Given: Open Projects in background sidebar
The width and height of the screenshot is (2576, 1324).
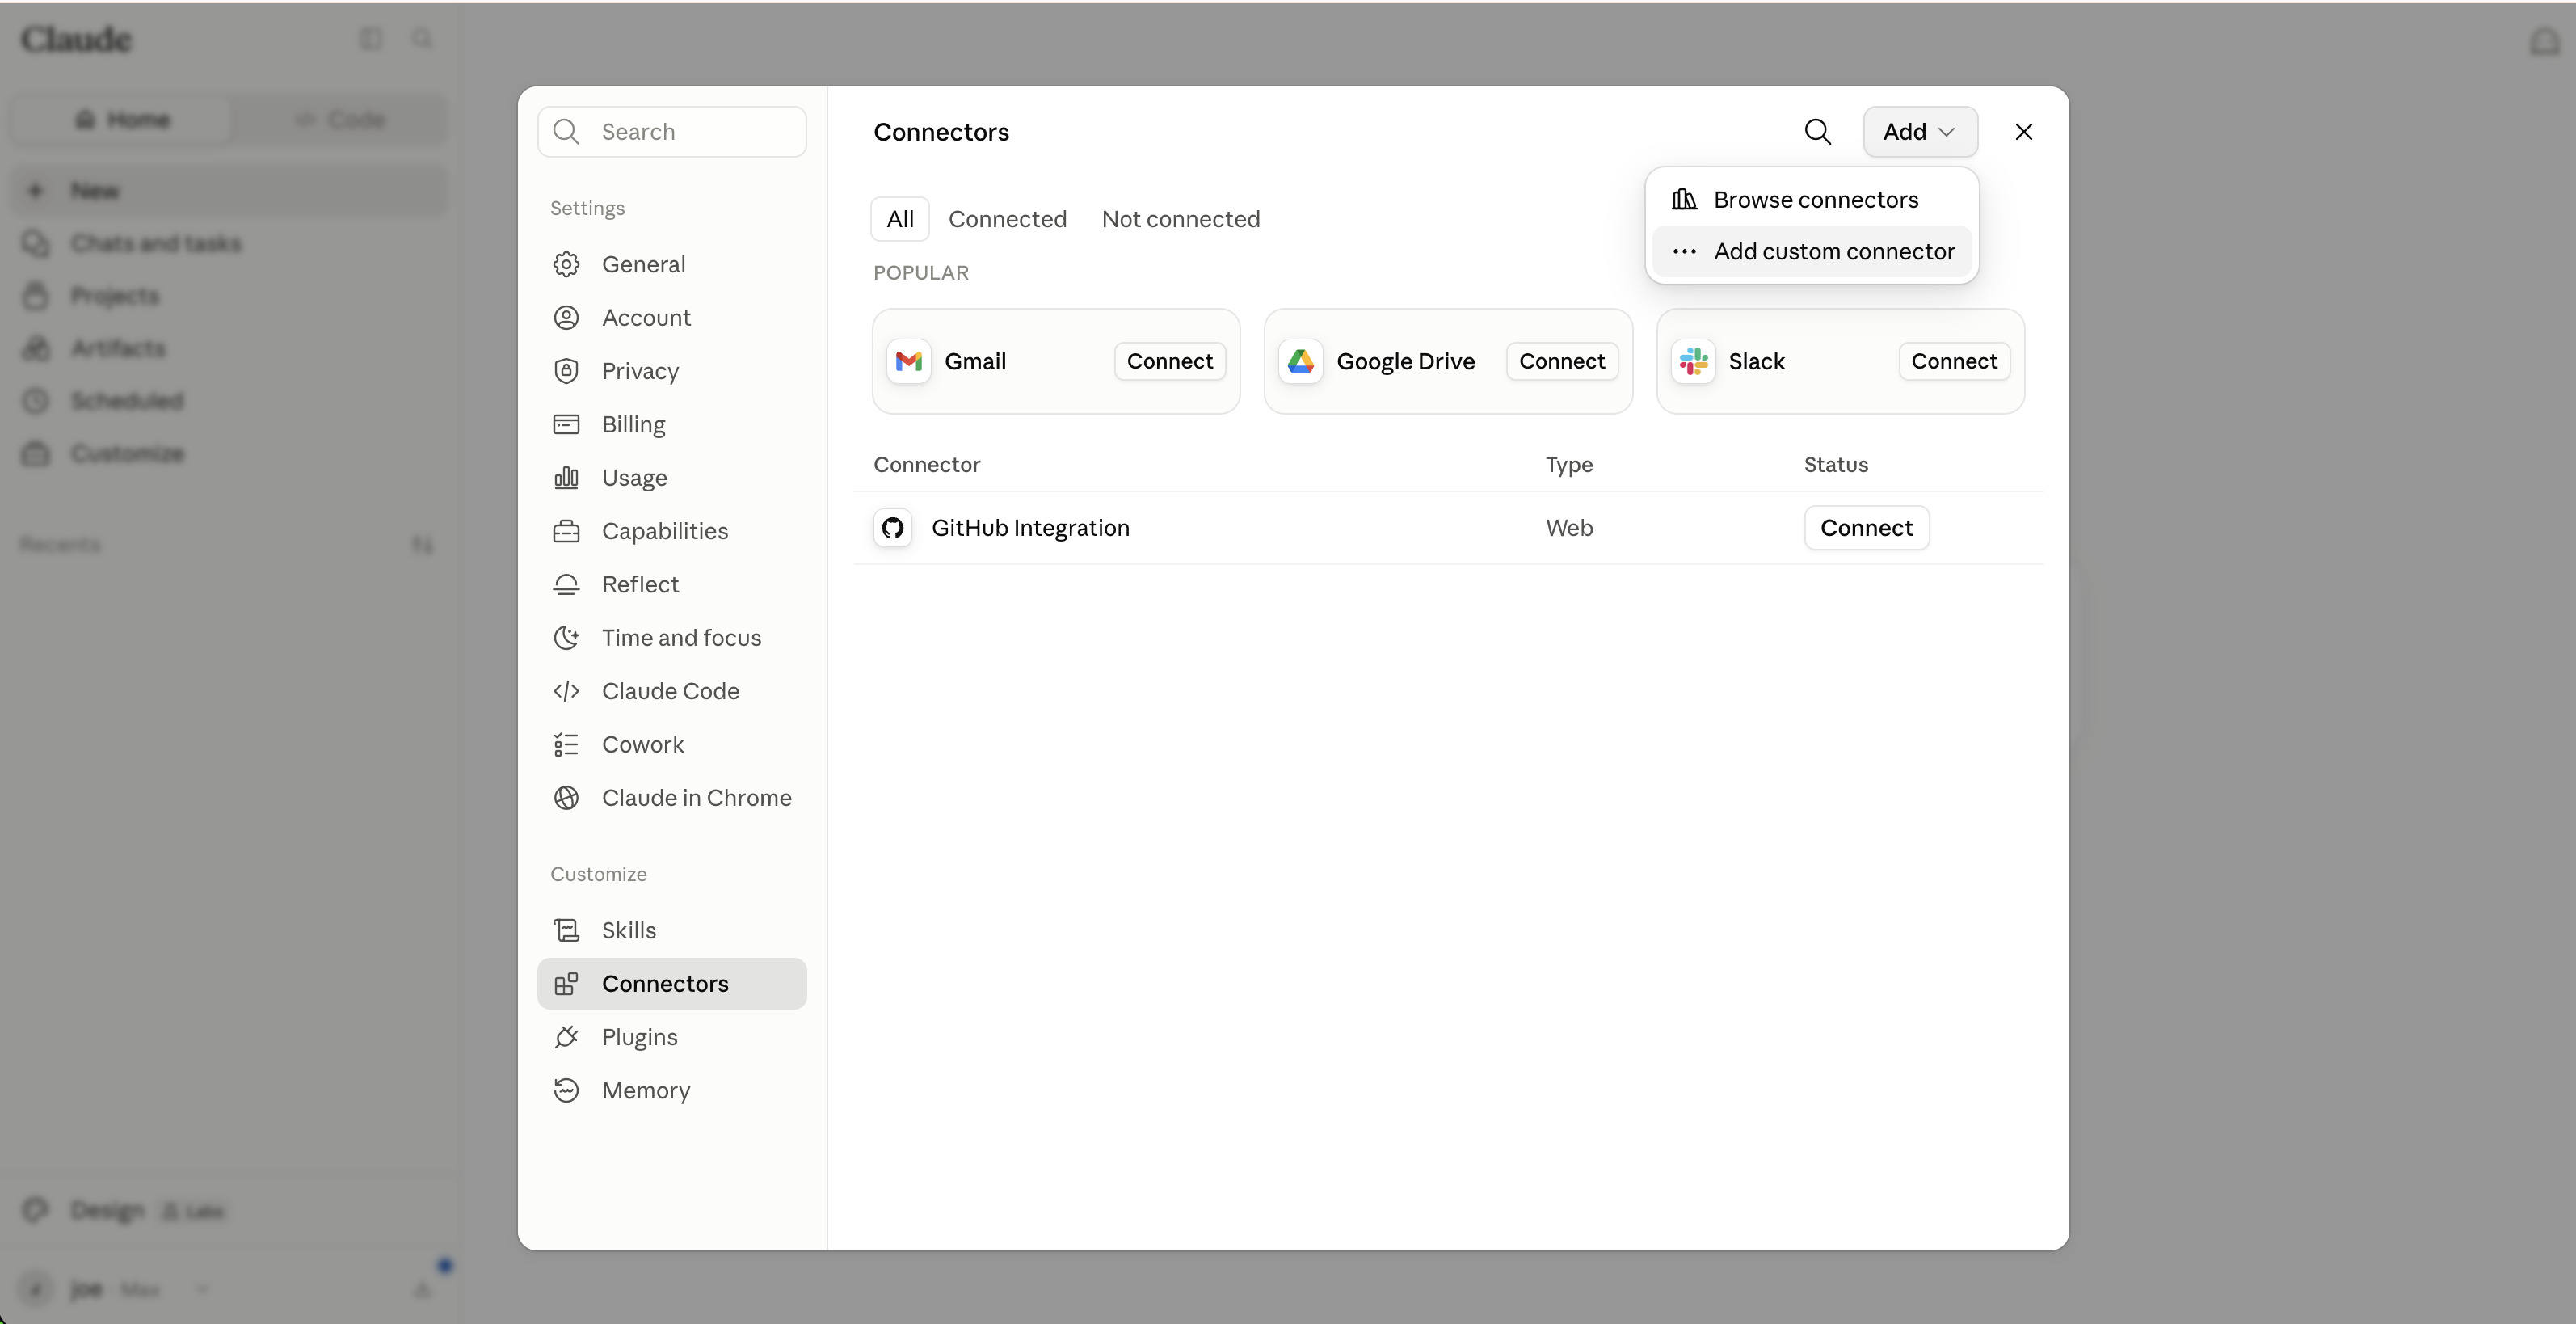Looking at the screenshot, I should pyautogui.click(x=228, y=296).
